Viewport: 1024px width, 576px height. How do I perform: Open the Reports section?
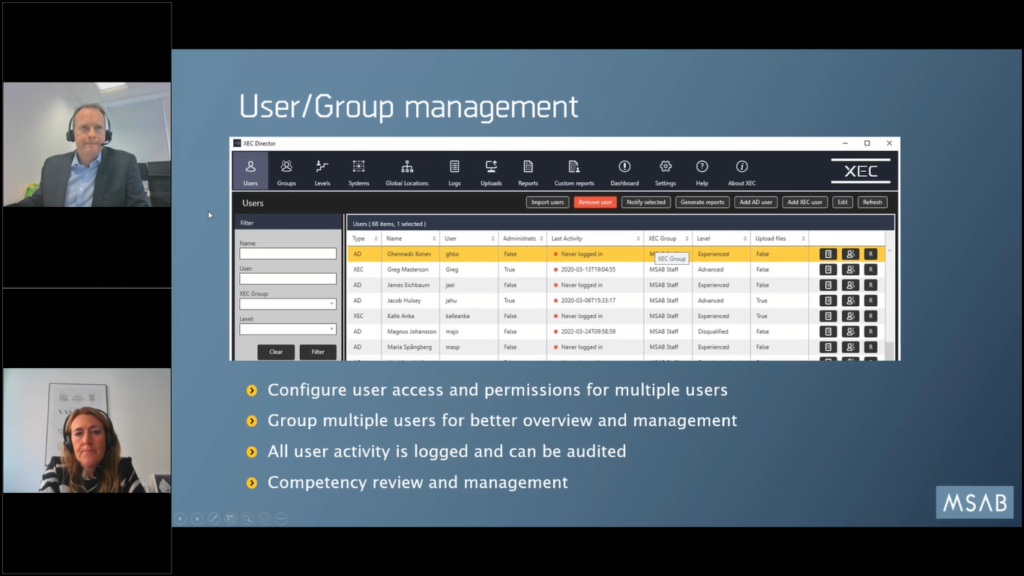[x=528, y=172]
